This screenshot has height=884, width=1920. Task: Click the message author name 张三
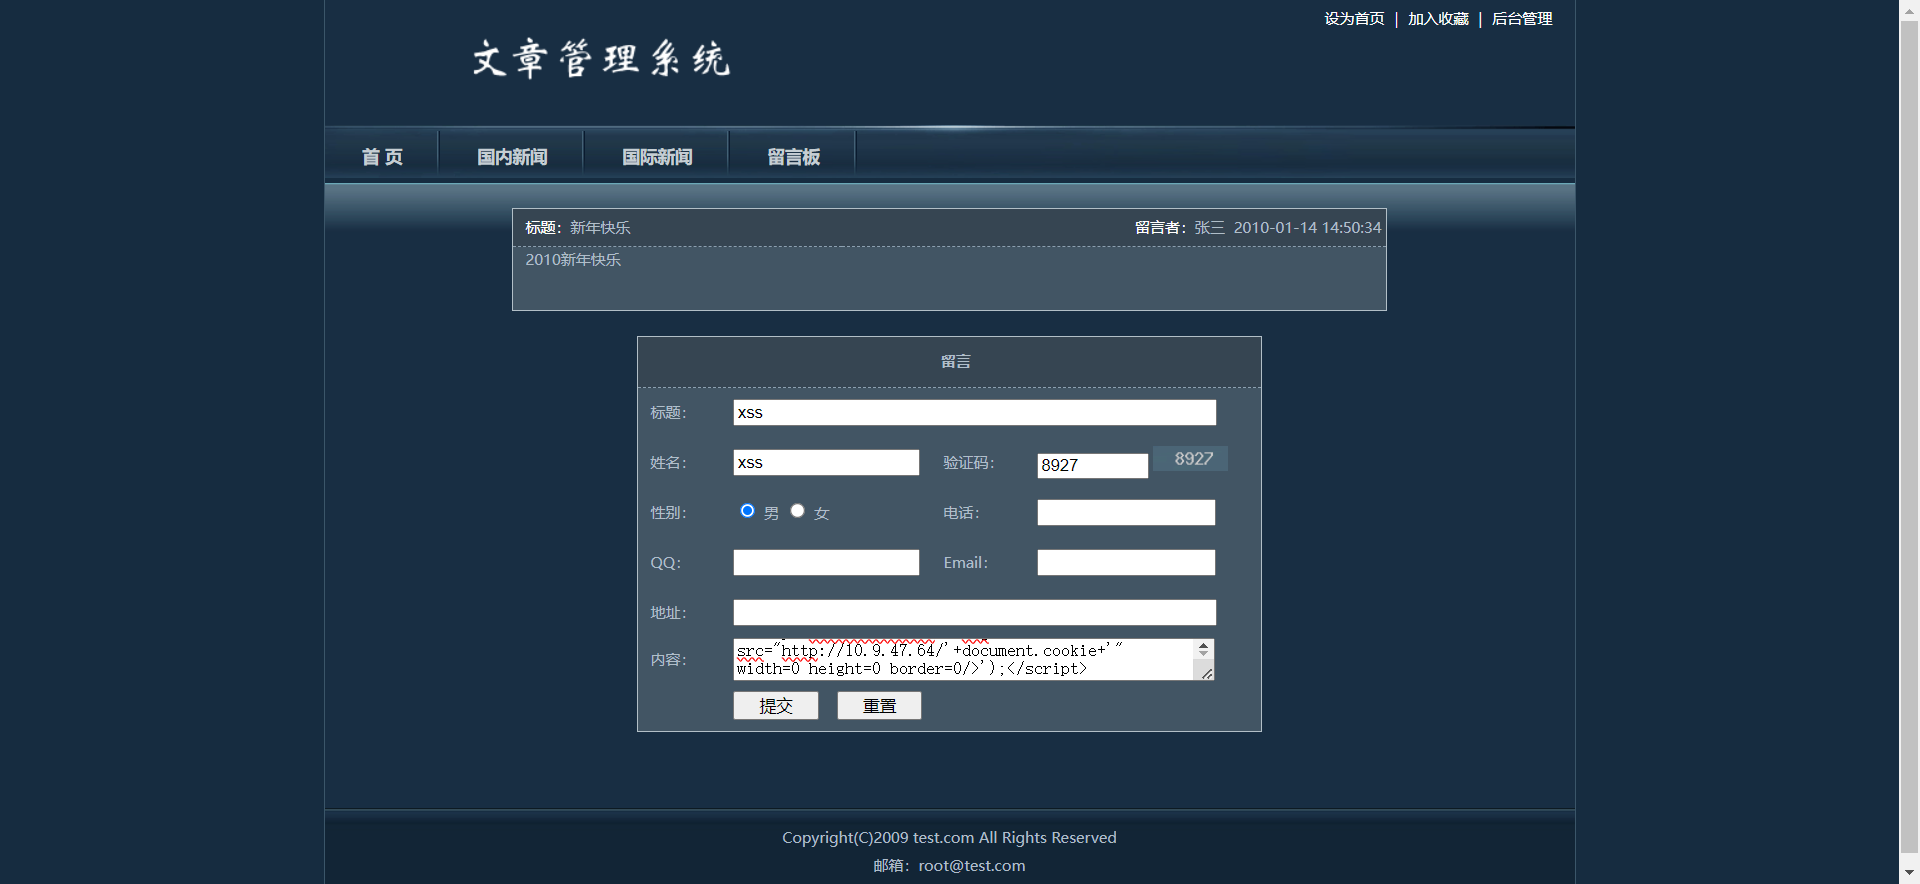1209,228
